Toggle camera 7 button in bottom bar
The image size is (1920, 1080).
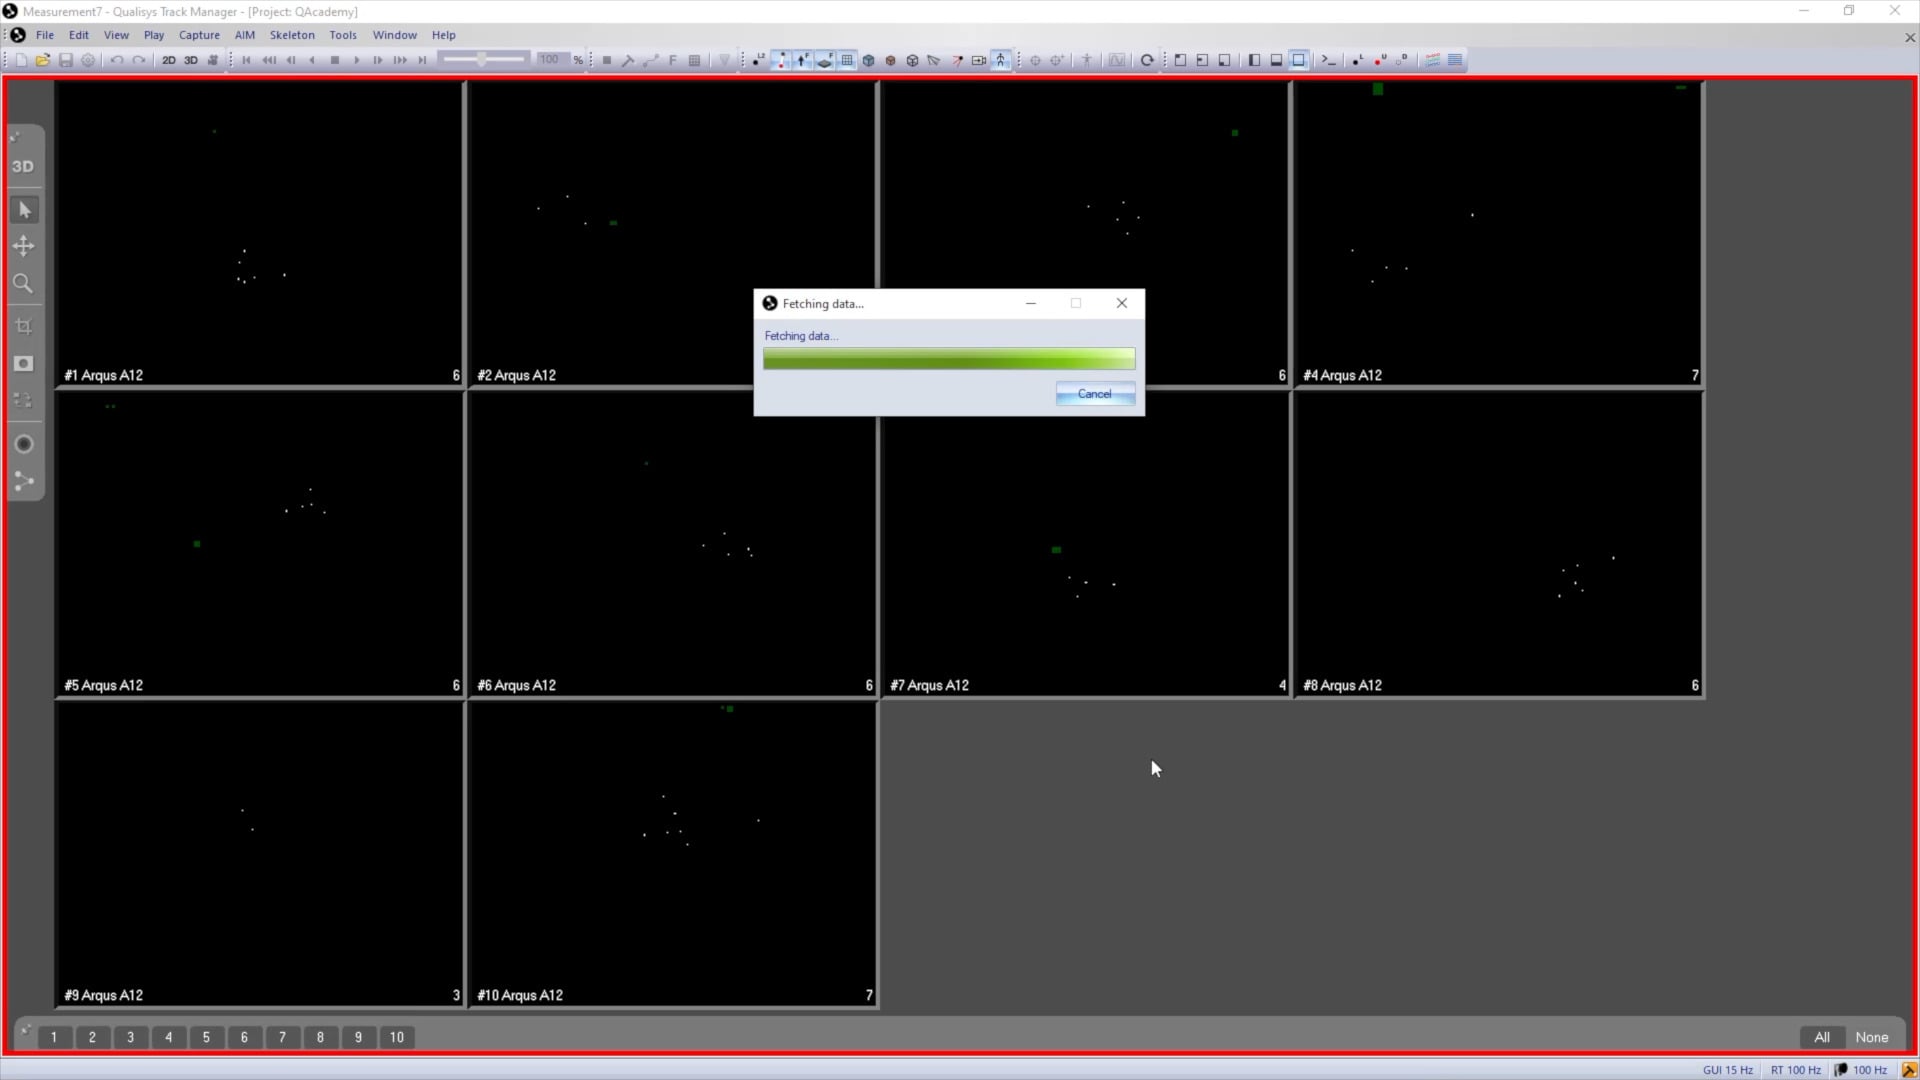(282, 1037)
